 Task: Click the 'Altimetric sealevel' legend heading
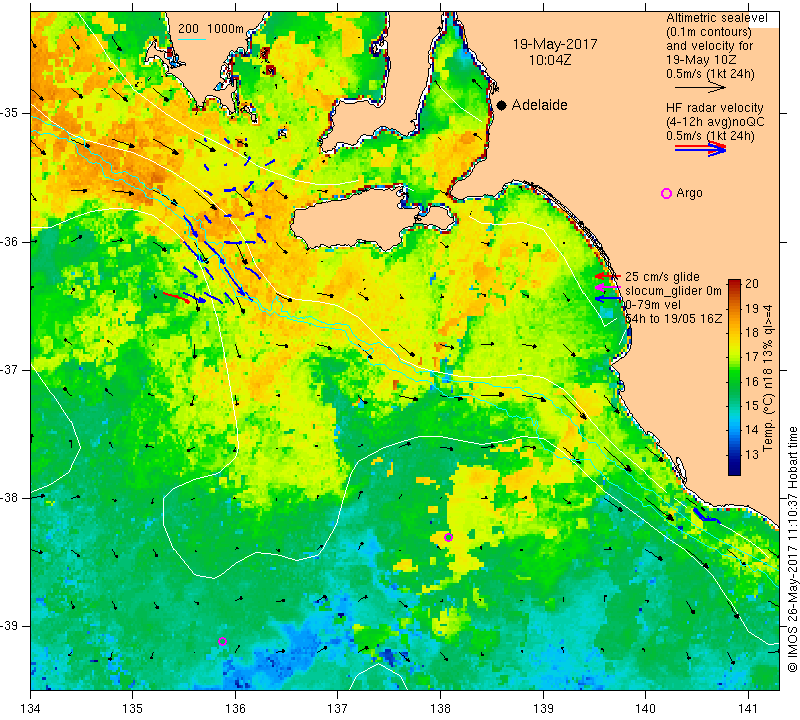click(716, 18)
